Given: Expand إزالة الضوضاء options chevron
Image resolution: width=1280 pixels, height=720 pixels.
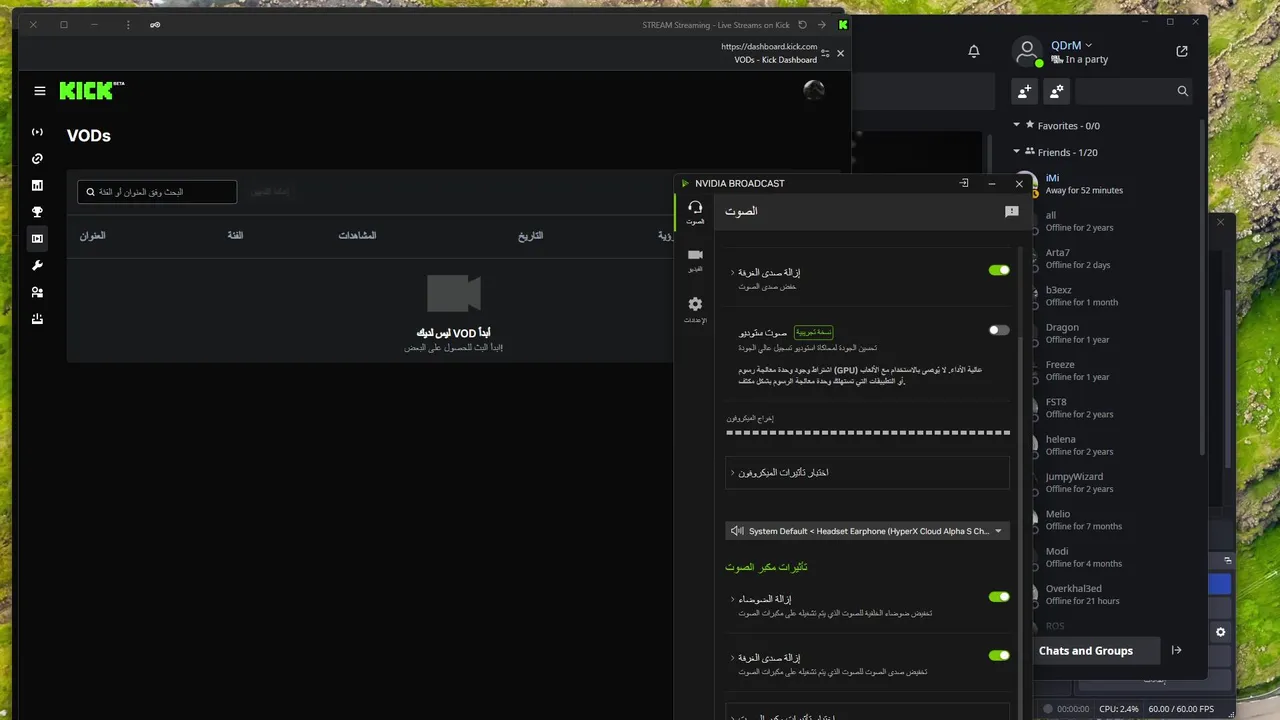Looking at the screenshot, I should 732,599.
